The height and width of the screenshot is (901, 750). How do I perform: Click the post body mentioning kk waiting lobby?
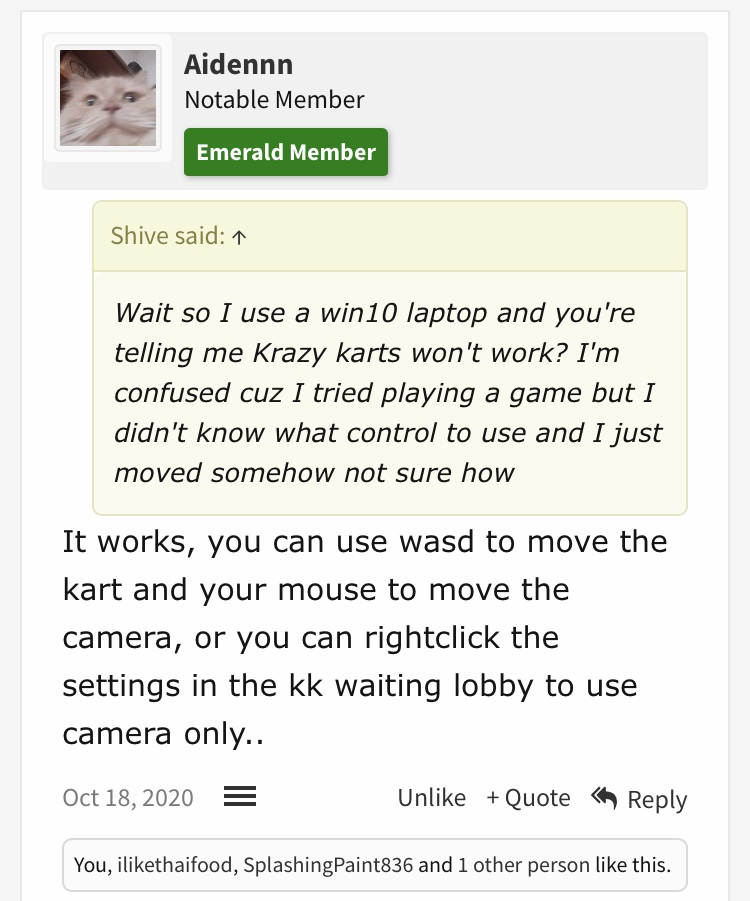click(365, 638)
